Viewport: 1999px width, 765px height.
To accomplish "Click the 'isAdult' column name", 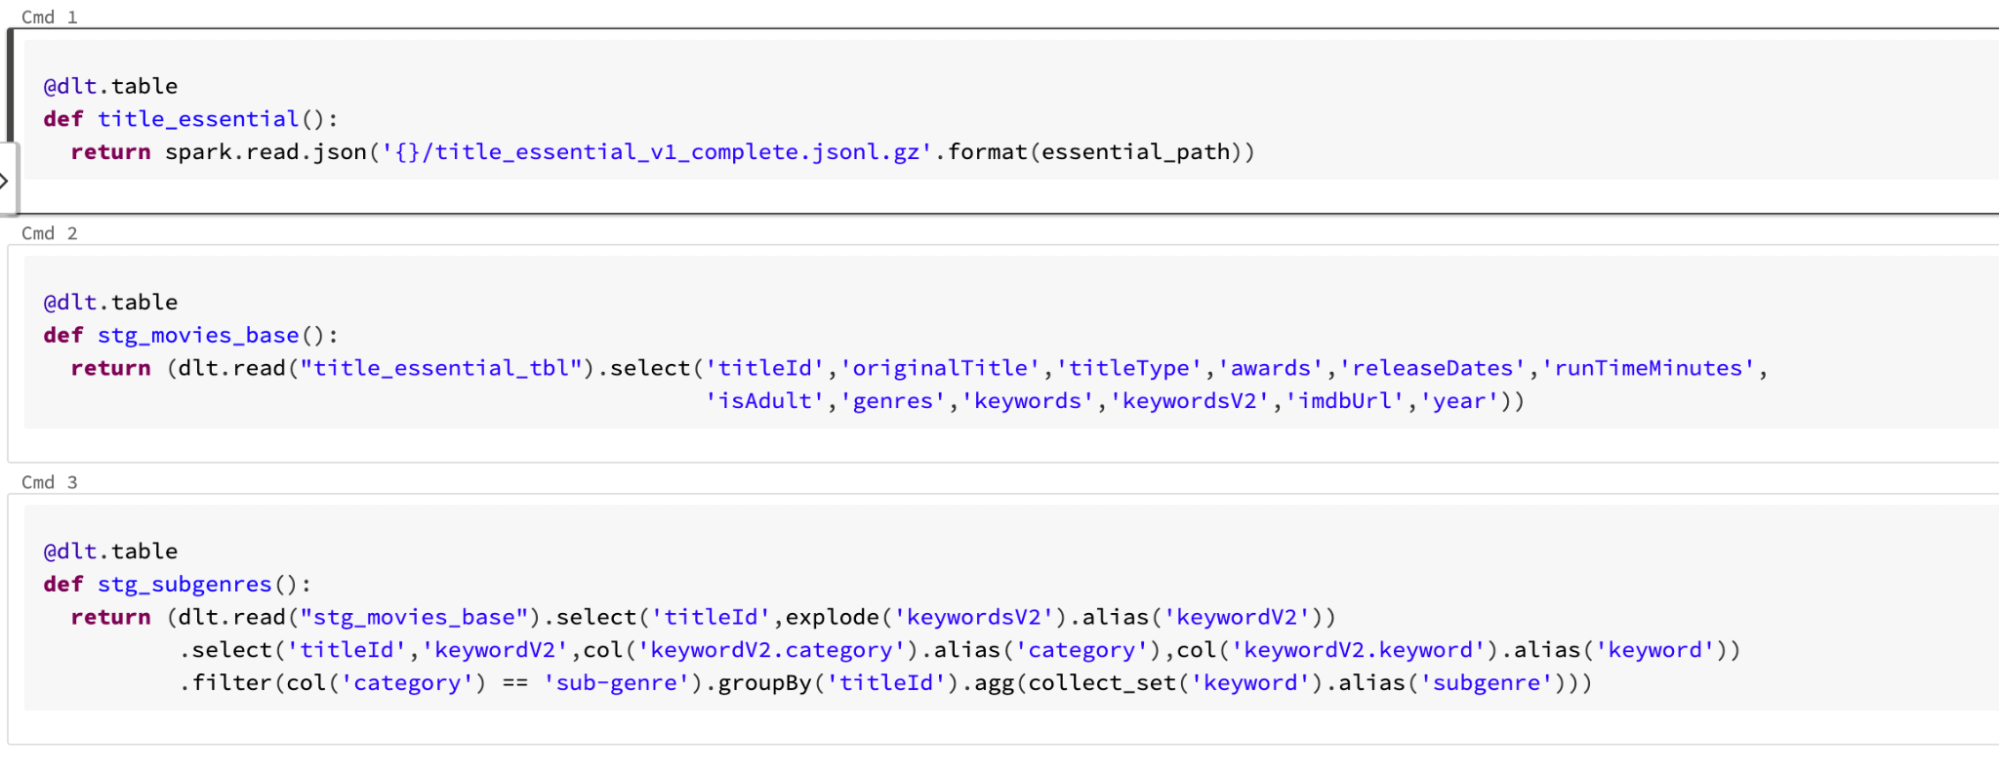I will 765,401.
